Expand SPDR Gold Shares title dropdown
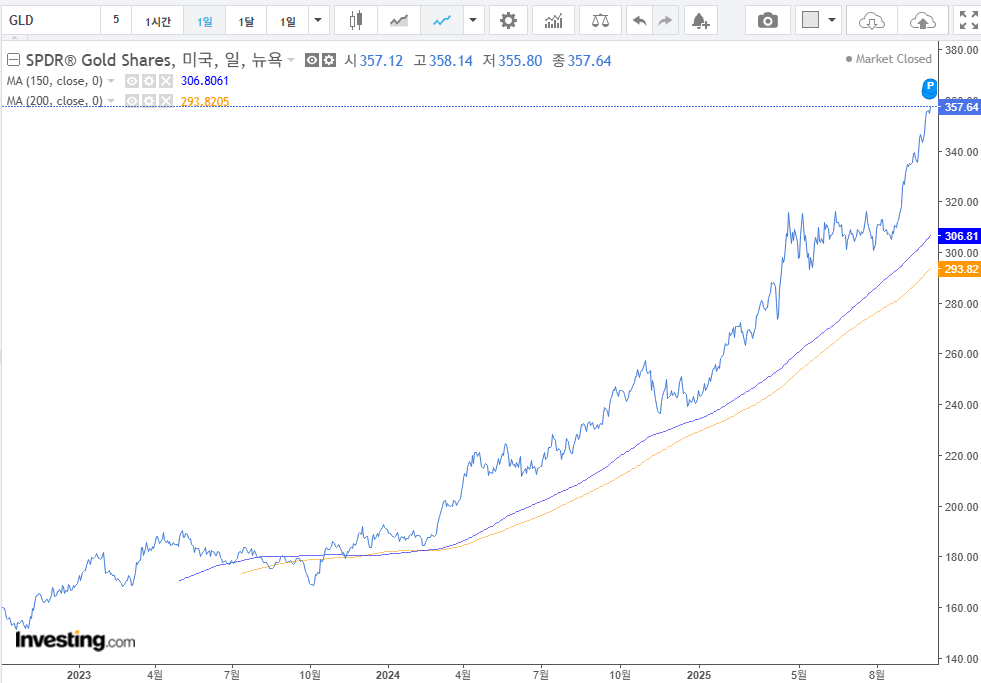The height and width of the screenshot is (683, 981). pyautogui.click(x=291, y=61)
